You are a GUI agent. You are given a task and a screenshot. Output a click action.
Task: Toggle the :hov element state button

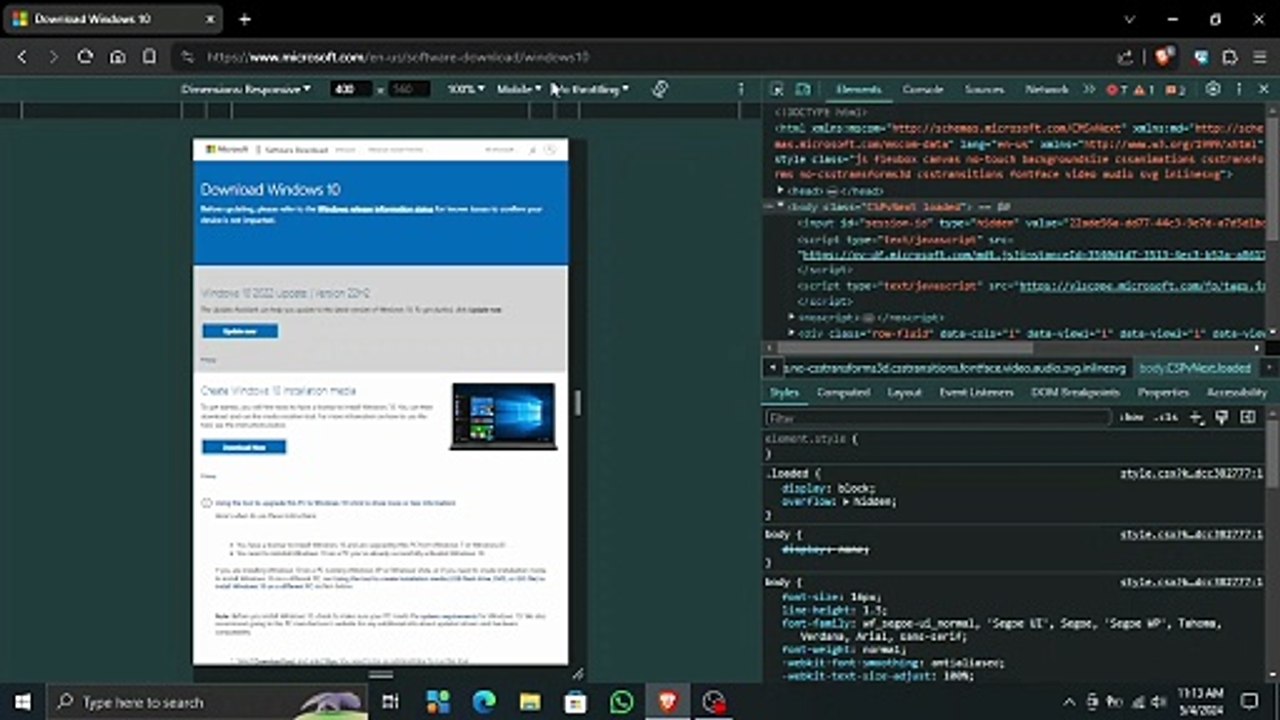coord(1131,417)
